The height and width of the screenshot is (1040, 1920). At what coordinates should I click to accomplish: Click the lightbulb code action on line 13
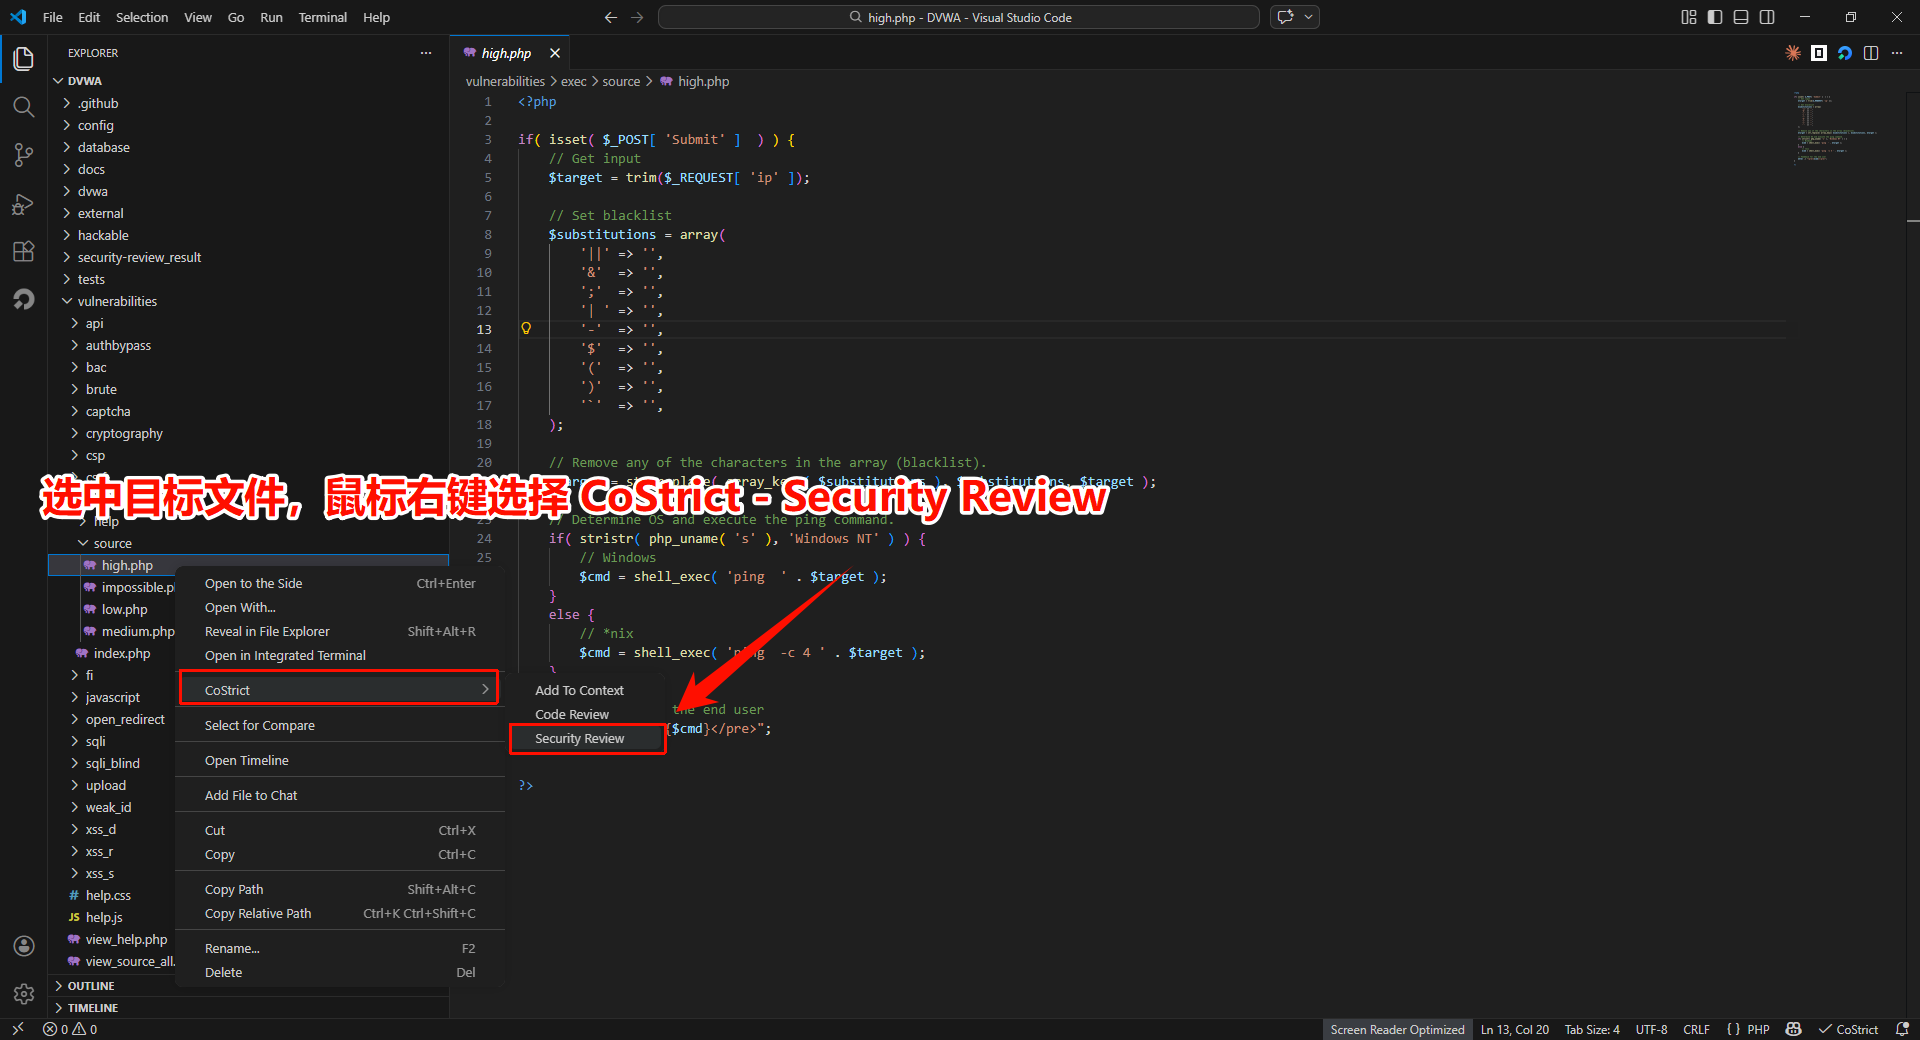pos(526,329)
